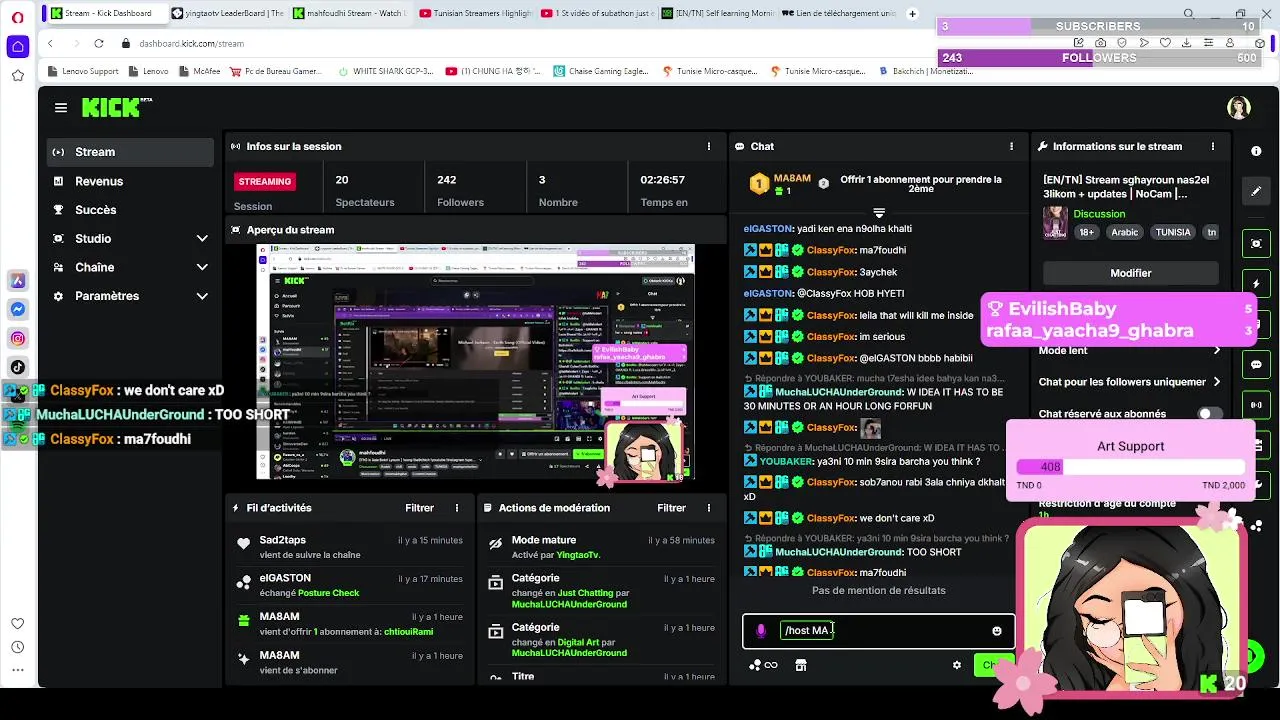Screen dimensions: 1280x720
Task: Collapse the pinned gift banner arrow in chat
Action: (879, 213)
